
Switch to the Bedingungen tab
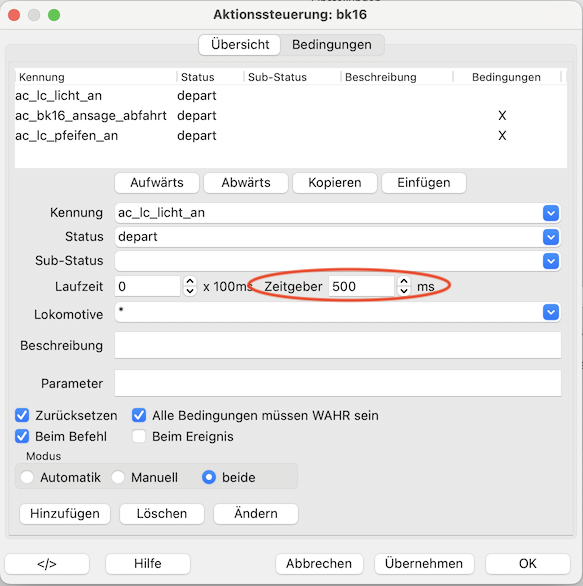pyautogui.click(x=332, y=44)
